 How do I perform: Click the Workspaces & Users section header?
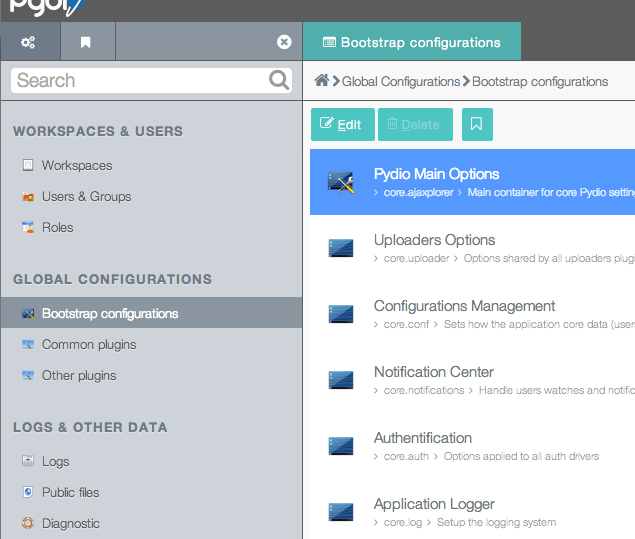pos(98,131)
